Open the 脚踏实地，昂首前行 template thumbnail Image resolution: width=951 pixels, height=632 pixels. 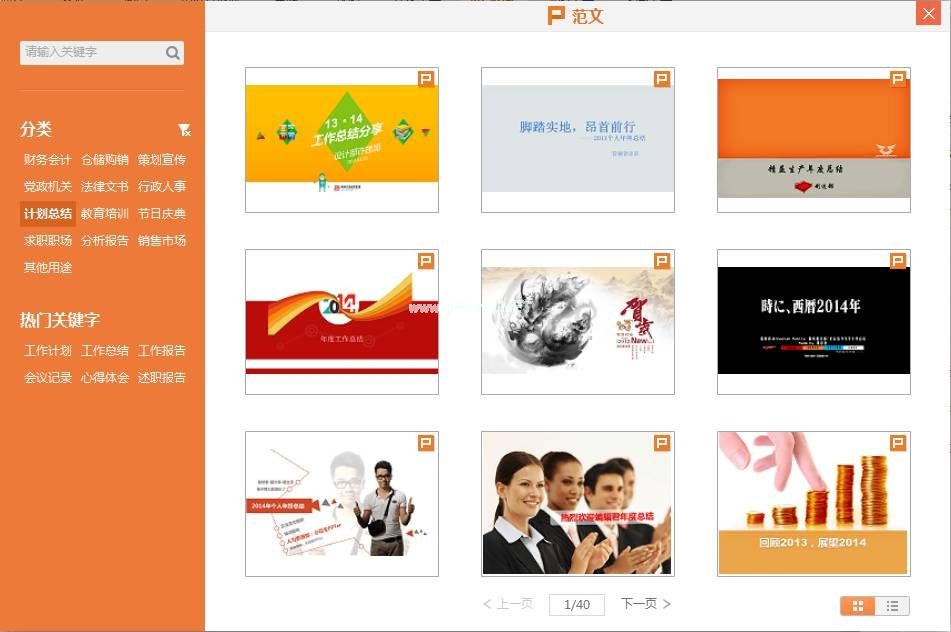[577, 139]
